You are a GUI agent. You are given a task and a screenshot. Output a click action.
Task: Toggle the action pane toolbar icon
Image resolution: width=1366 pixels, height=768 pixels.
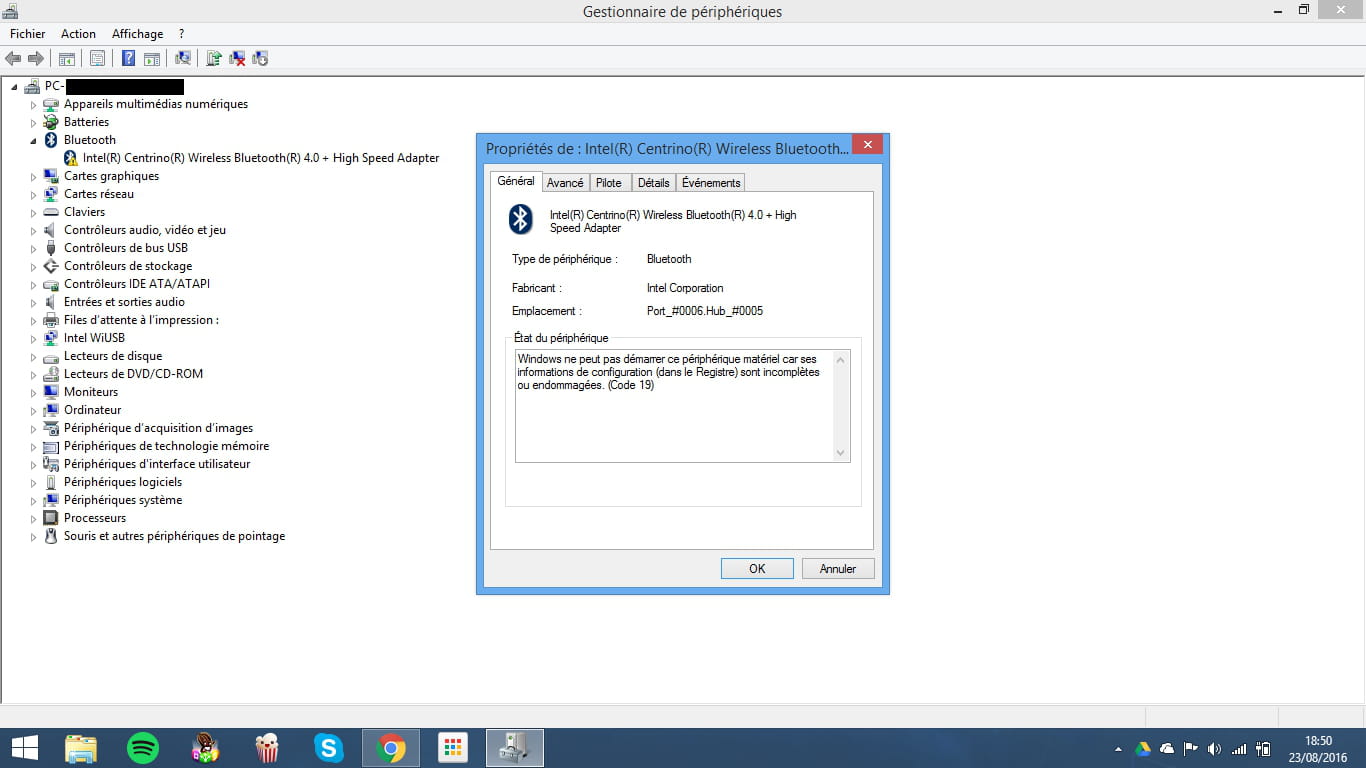152,59
